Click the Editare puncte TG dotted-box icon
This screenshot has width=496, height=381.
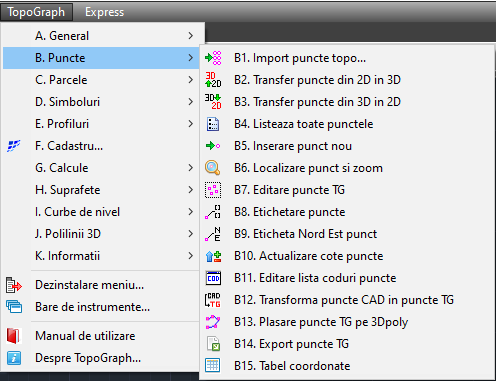(x=213, y=190)
